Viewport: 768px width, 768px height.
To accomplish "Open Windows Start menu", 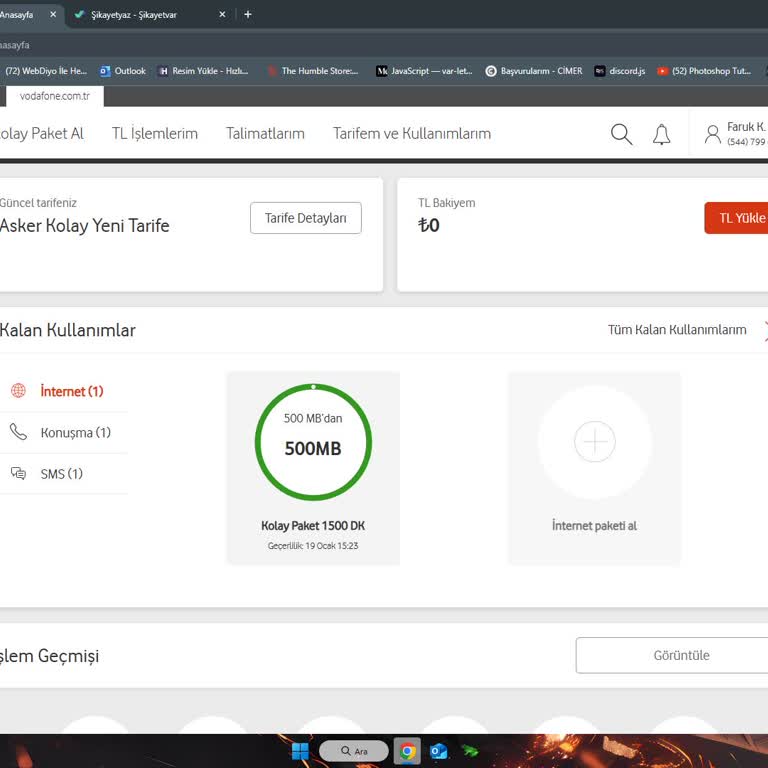I will [x=300, y=751].
